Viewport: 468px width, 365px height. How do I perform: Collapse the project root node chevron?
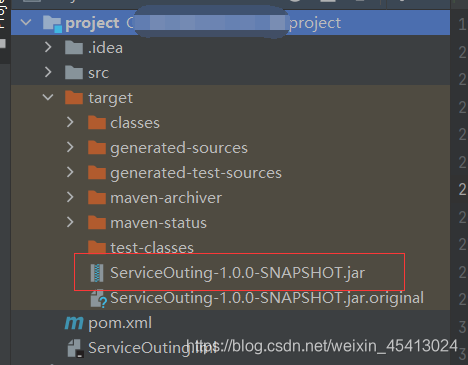(26, 23)
